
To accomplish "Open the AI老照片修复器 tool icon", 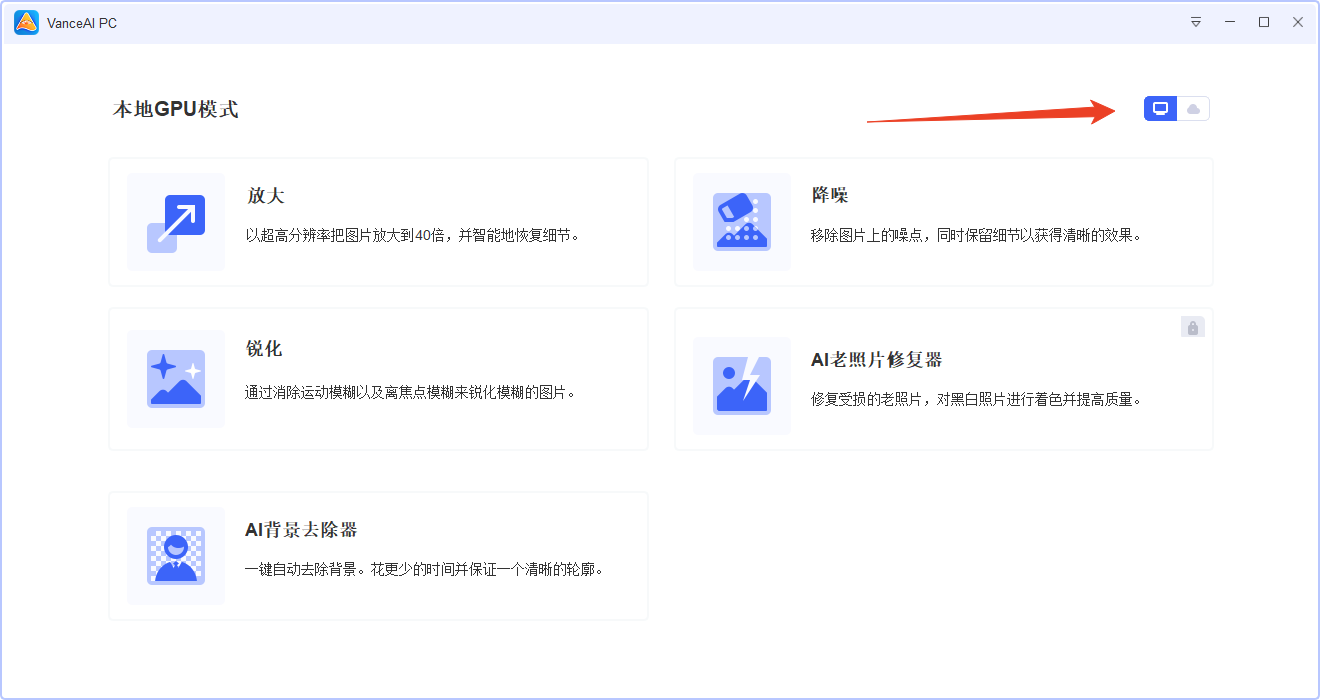I will pyautogui.click(x=741, y=385).
